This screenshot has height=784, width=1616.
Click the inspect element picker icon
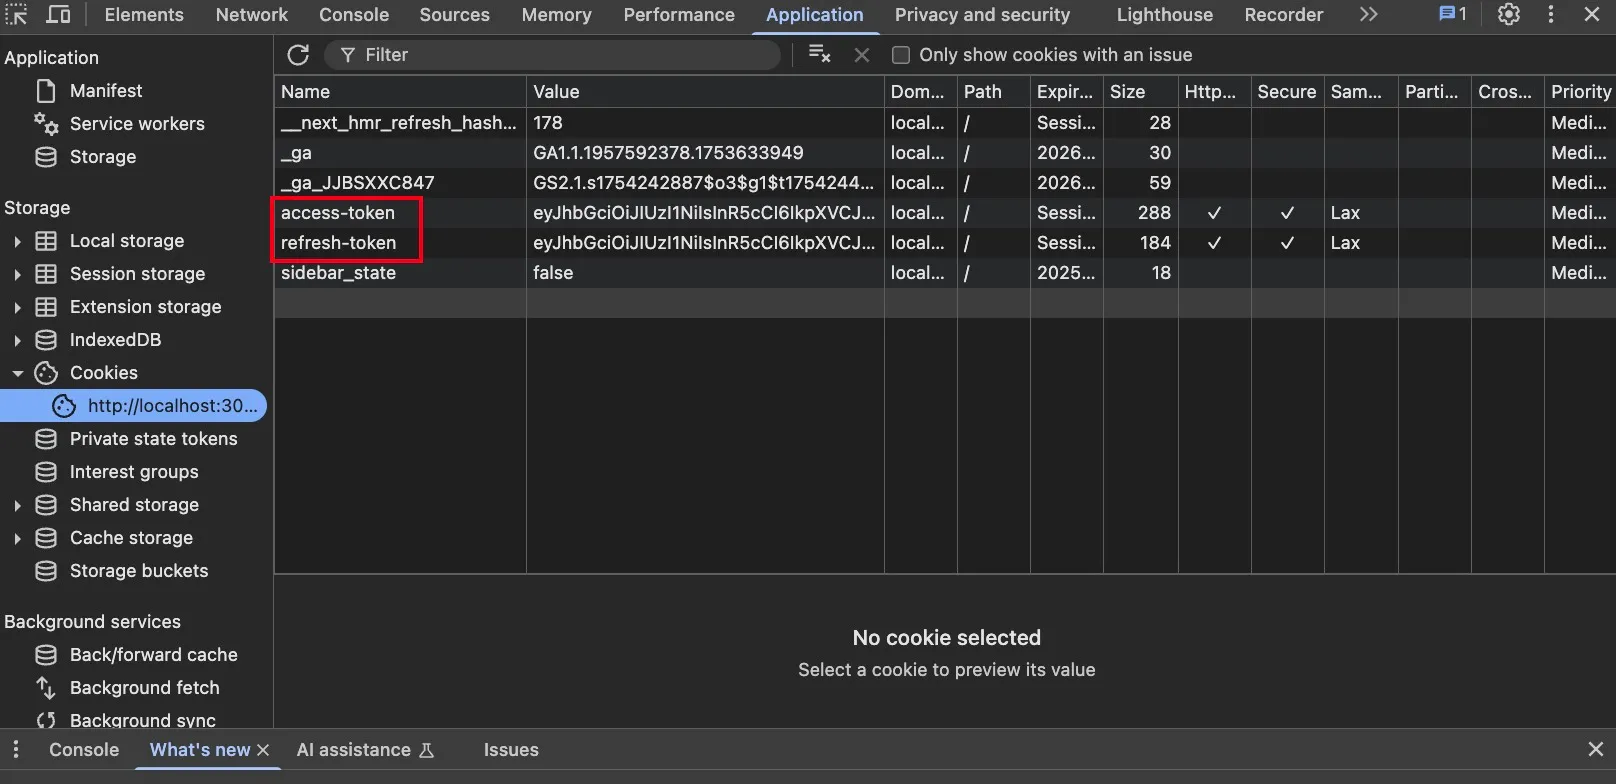click(x=17, y=15)
